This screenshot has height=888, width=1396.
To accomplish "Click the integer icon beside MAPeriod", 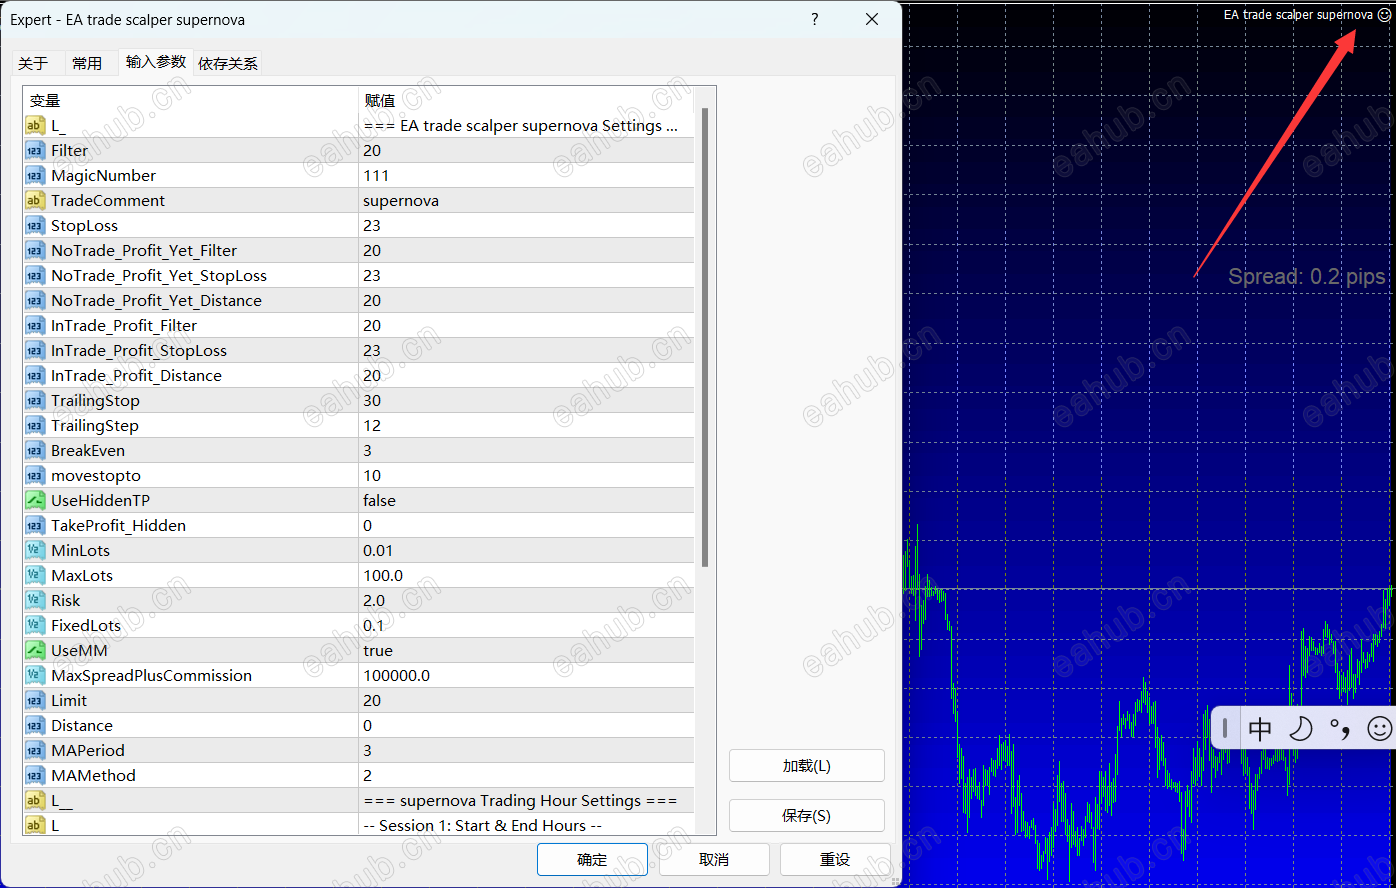I will coord(35,750).
